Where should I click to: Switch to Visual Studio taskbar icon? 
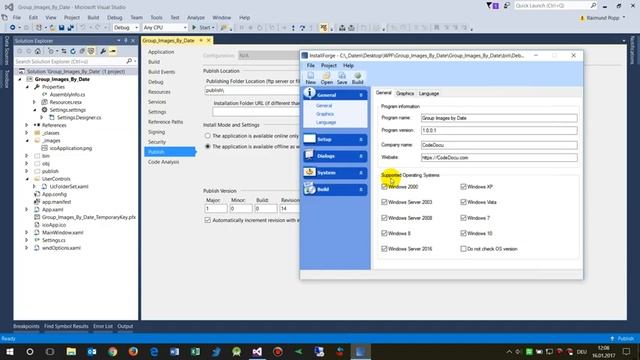(x=257, y=351)
